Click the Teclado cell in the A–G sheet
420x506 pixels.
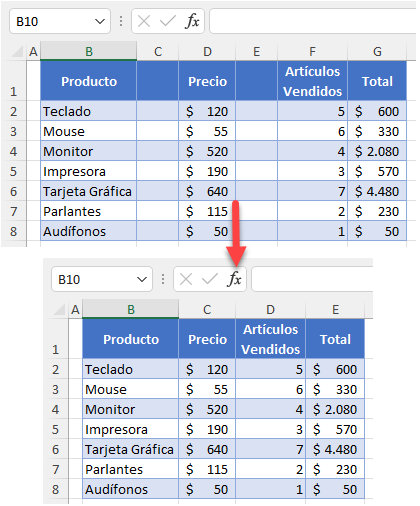[89, 111]
